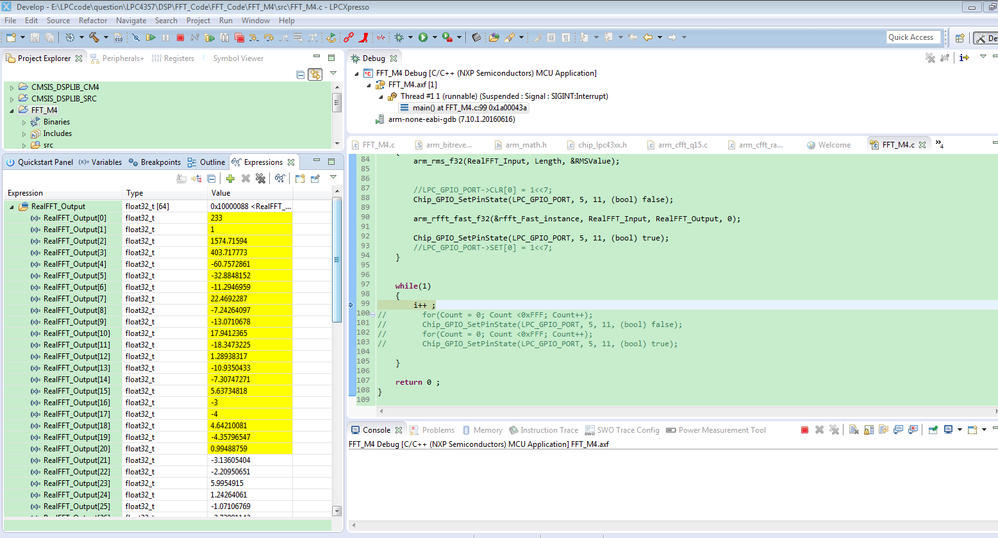
Task: Open the Run menu
Action: [x=226, y=20]
